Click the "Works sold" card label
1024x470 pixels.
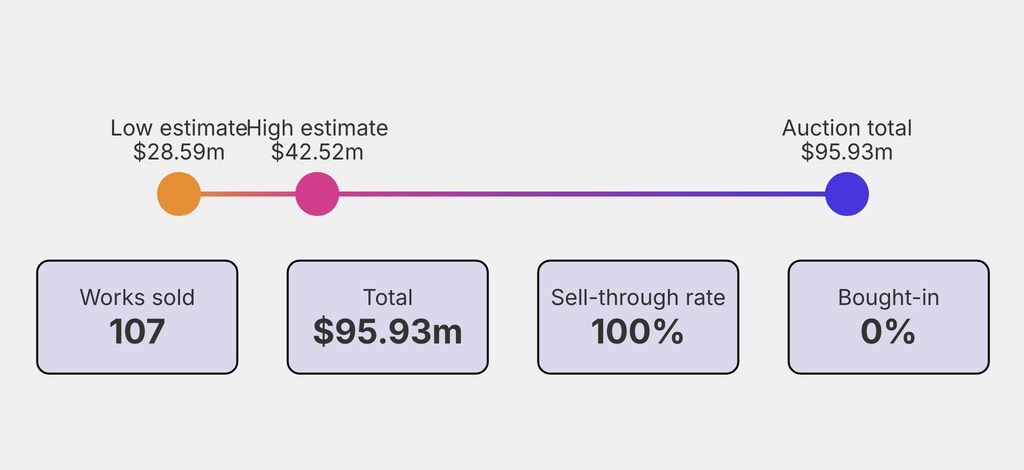tap(137, 297)
